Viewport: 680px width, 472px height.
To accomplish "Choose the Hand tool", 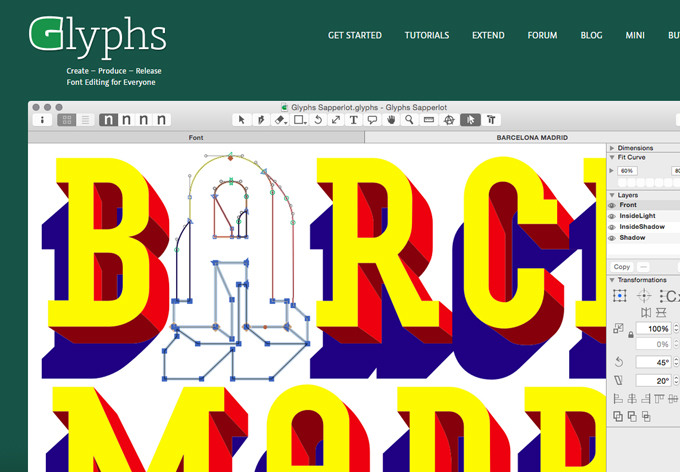I will click(391, 120).
